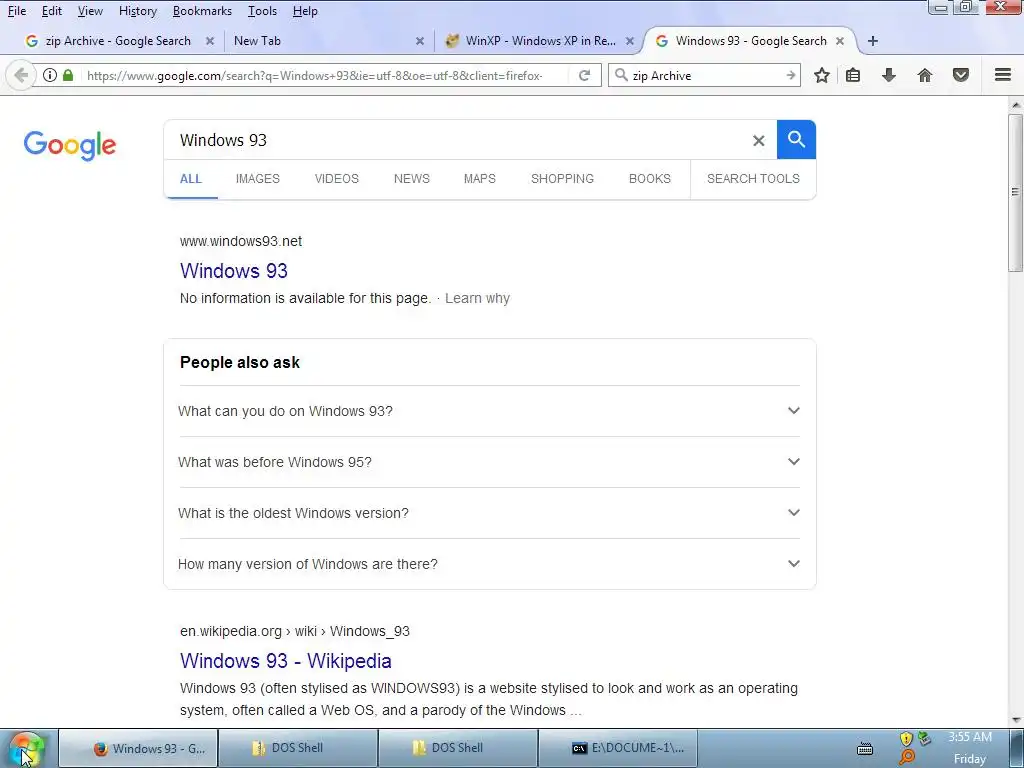
Task: Open the first DOS Shell taskbar button
Action: point(298,748)
